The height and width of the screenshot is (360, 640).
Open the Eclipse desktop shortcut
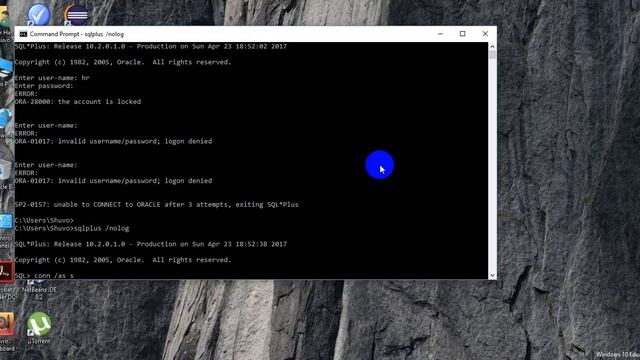[x=76, y=14]
